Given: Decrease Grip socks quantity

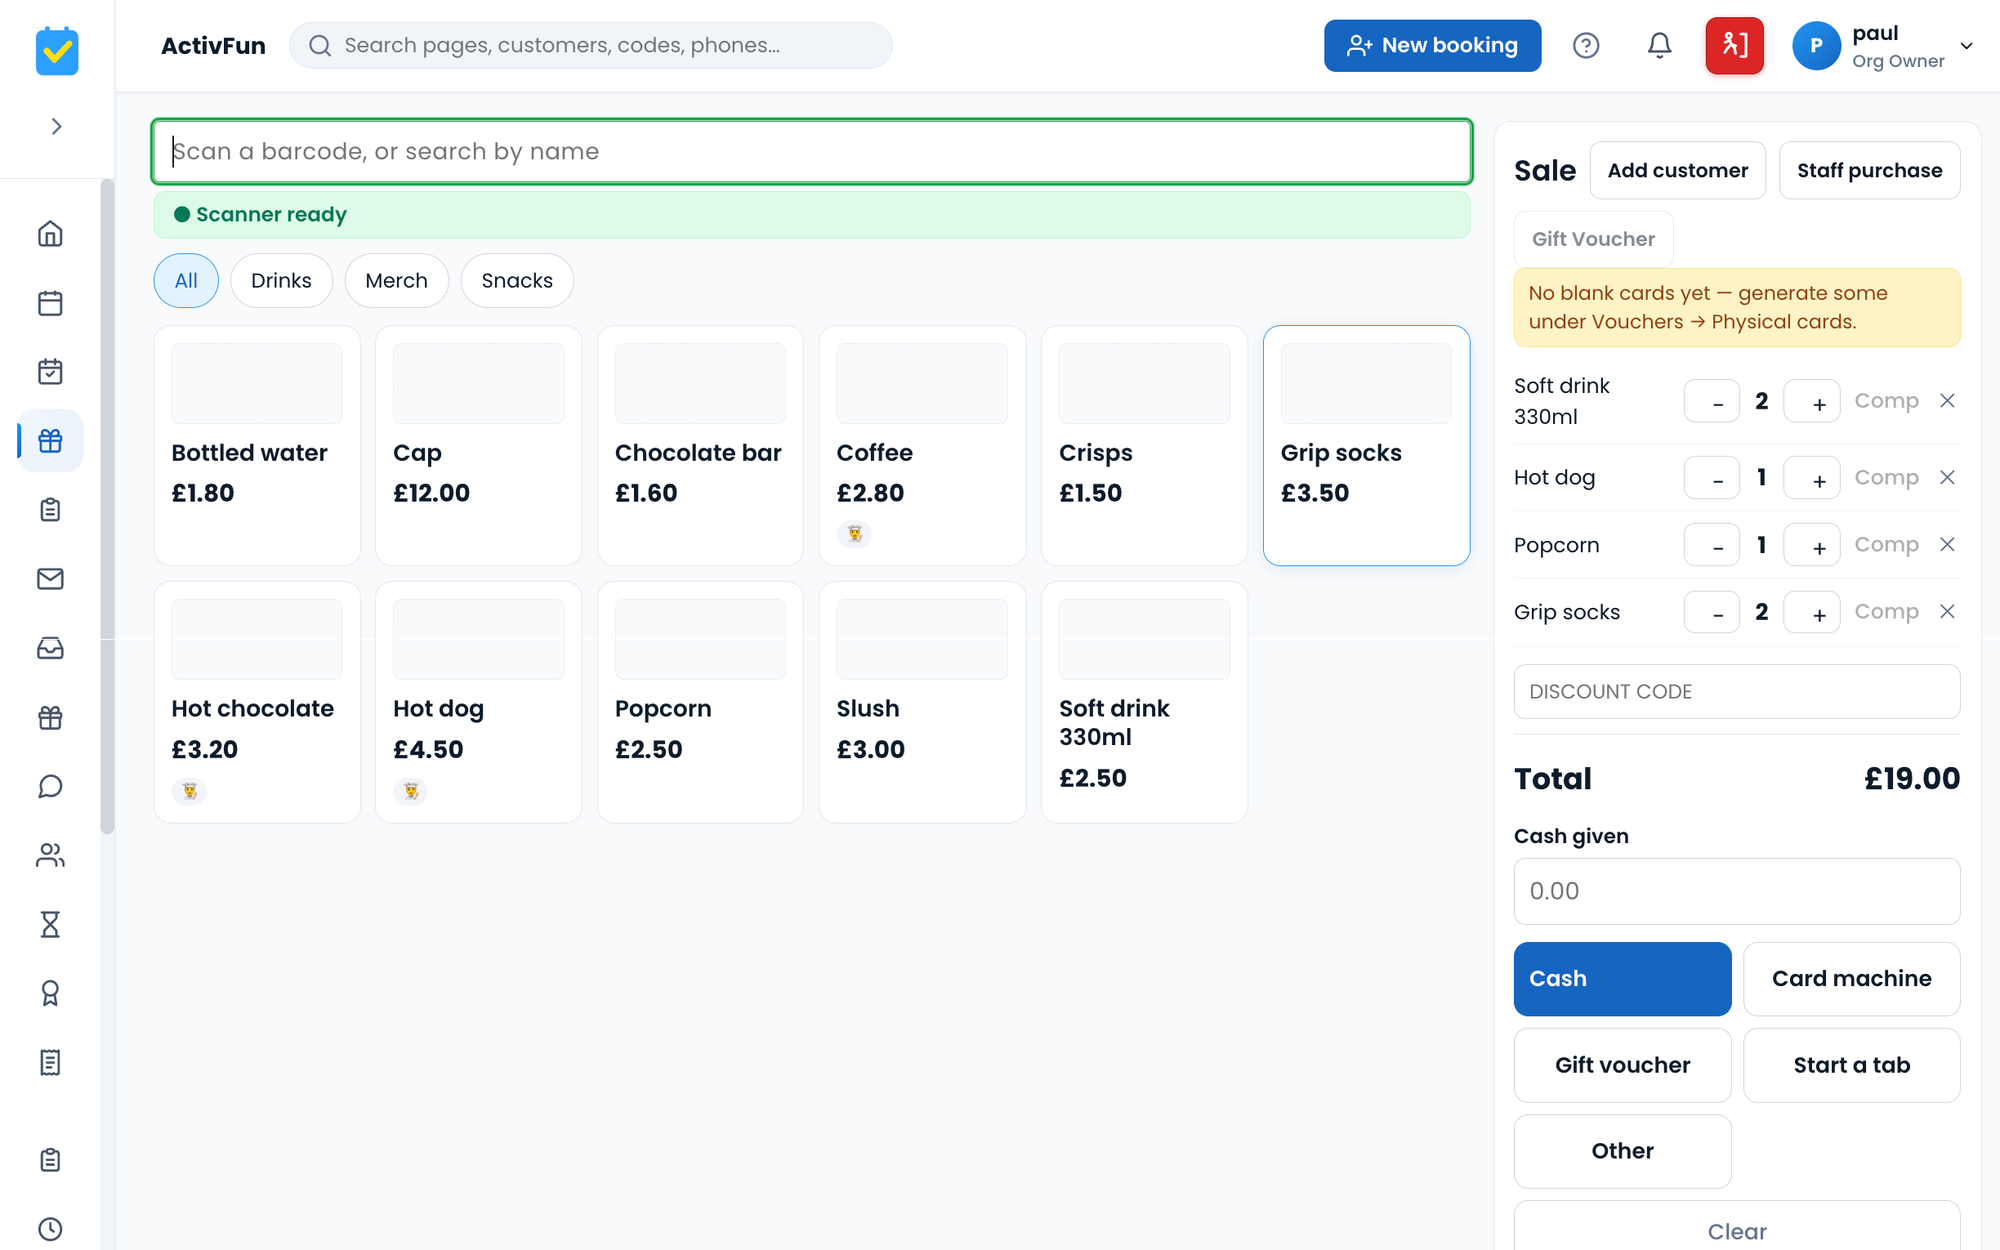Looking at the screenshot, I should point(1712,612).
